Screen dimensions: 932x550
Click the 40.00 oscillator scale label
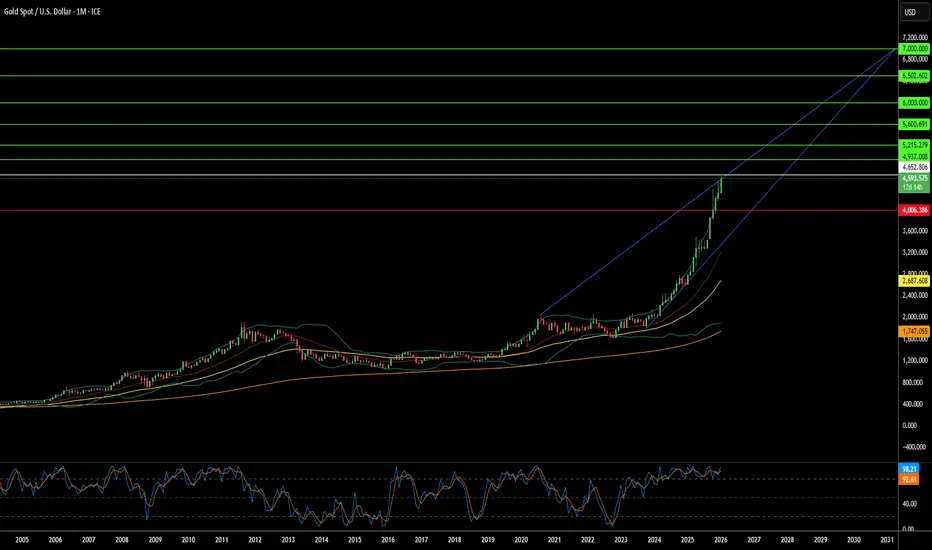909,504
